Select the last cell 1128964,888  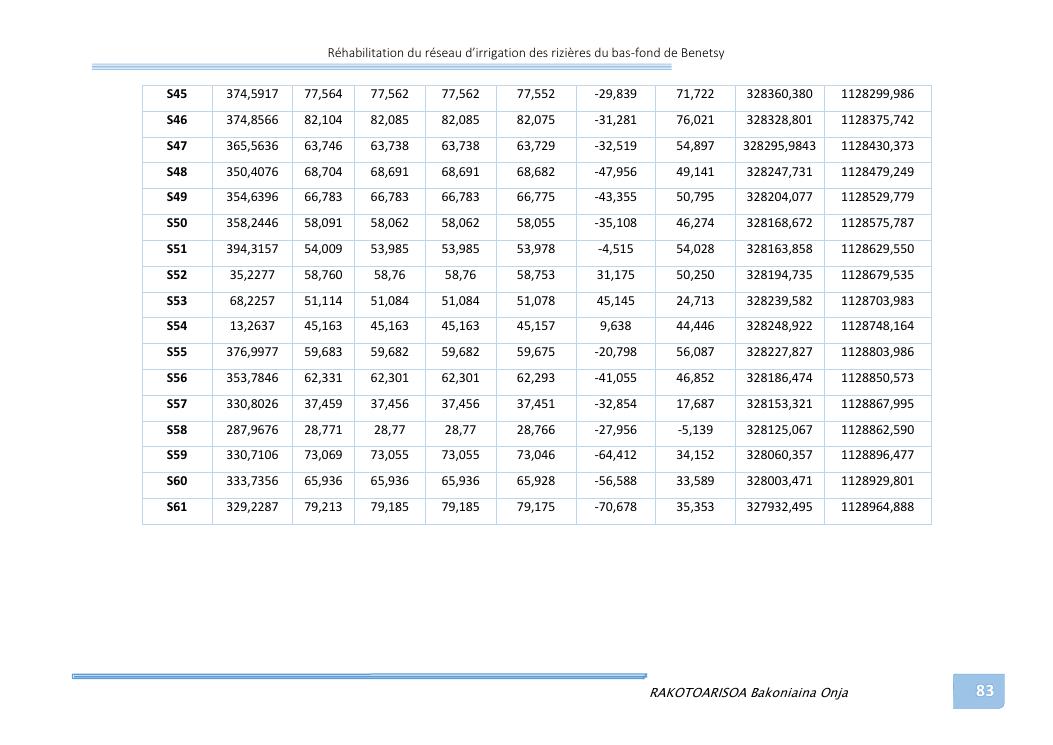(877, 507)
